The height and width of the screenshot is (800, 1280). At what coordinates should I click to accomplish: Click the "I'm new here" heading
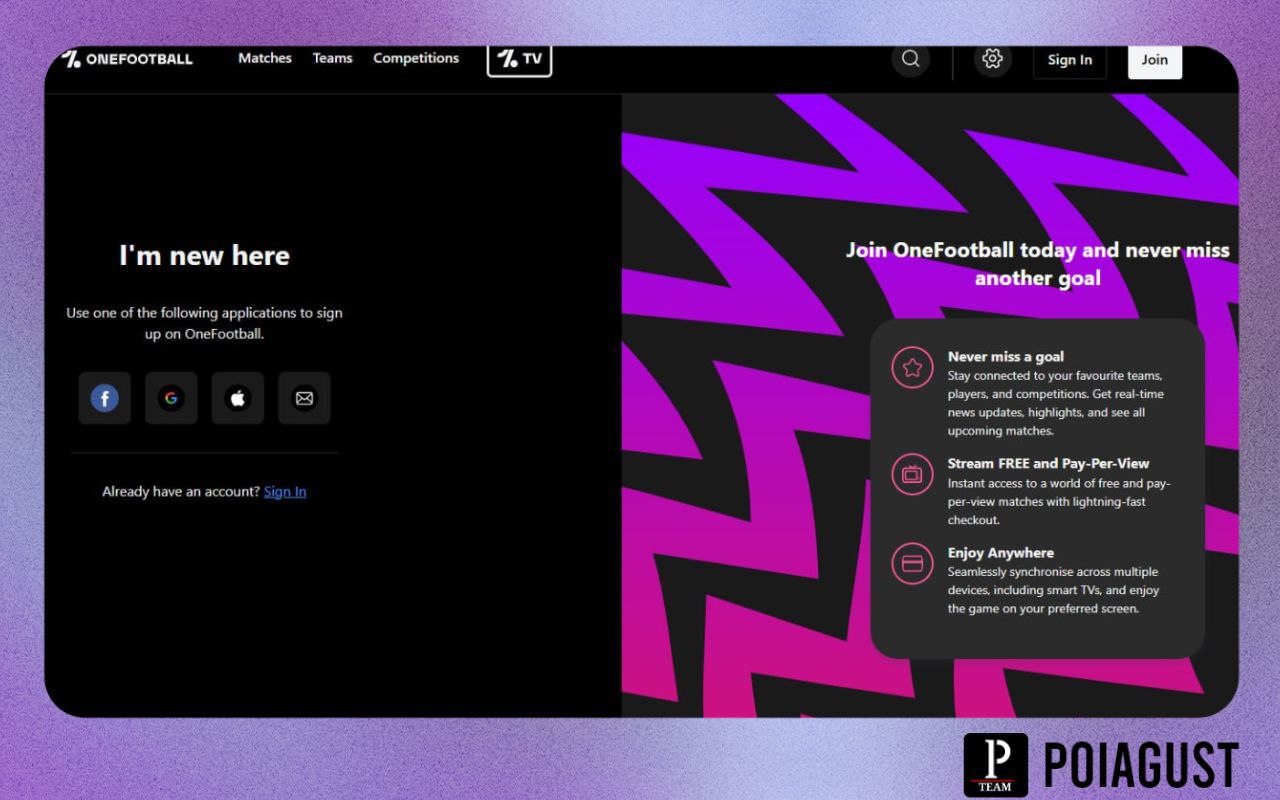pyautogui.click(x=204, y=256)
